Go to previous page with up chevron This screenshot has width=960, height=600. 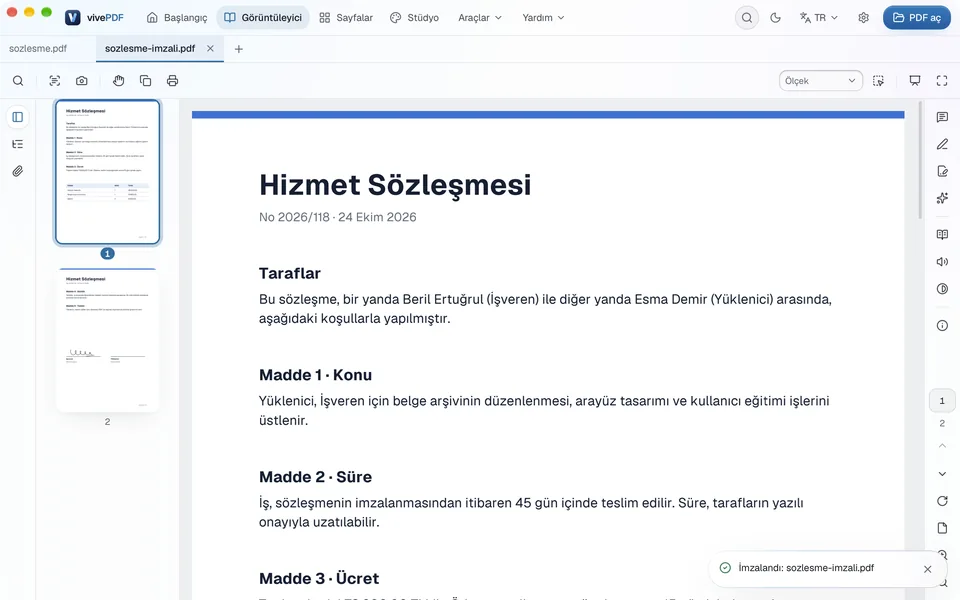coord(942,446)
